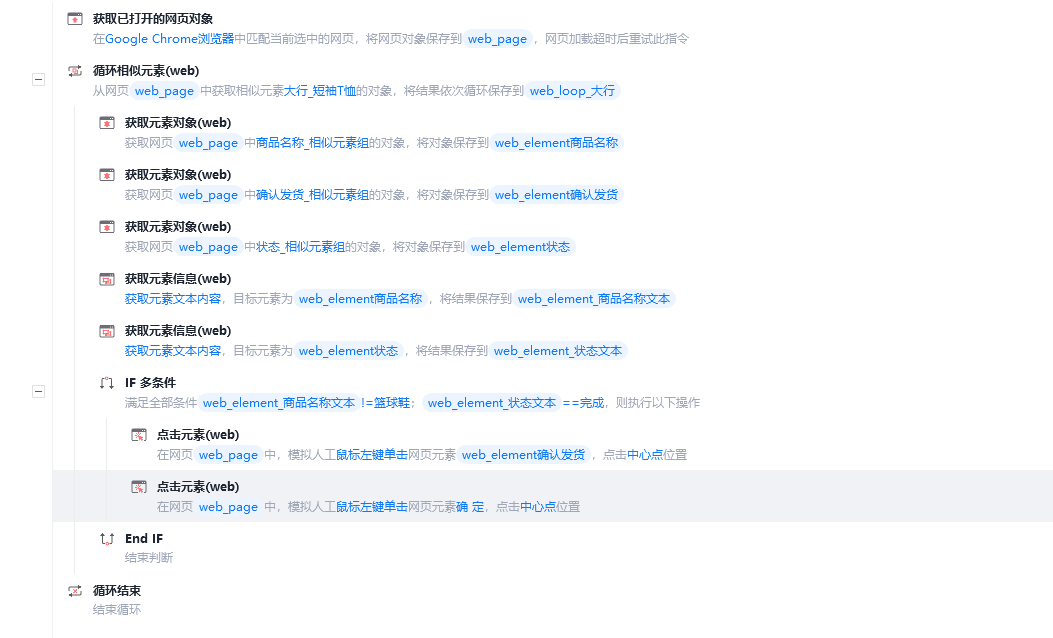
Task: Click the 状态_相似元素组 link
Action: coord(300,247)
